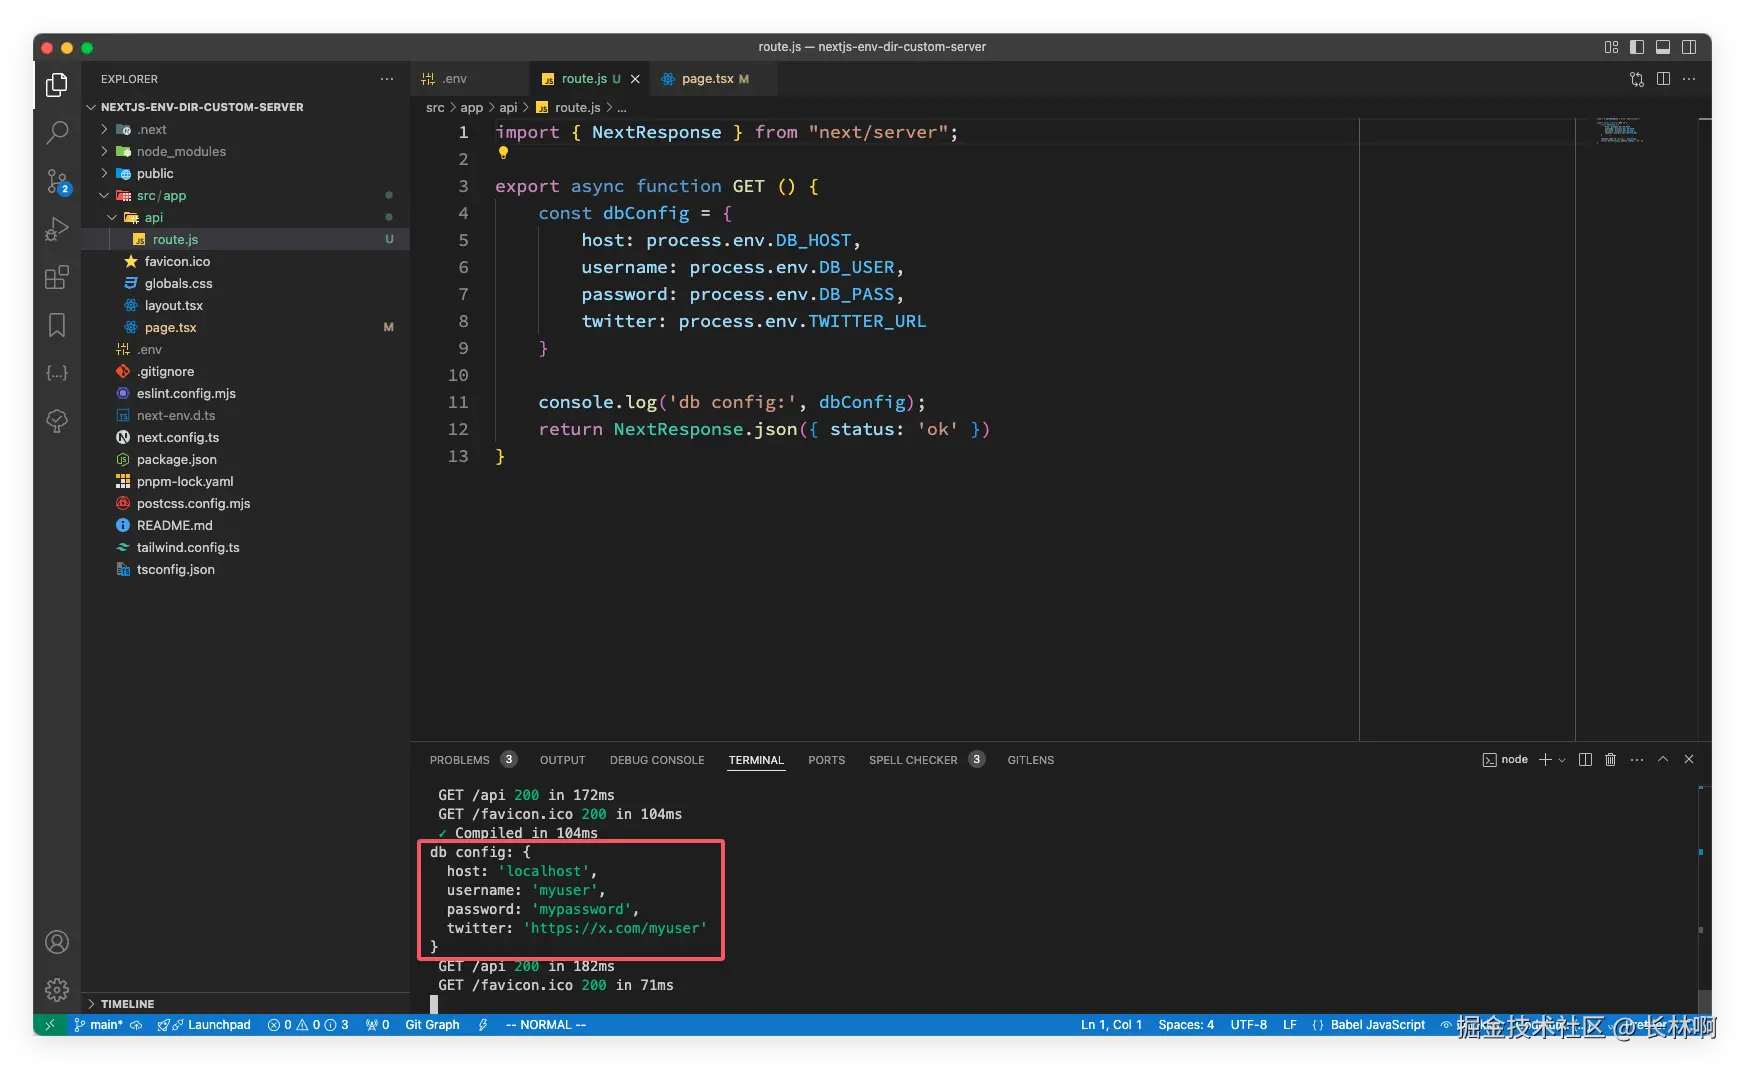Click Babel JavaScript language mode
1745x1069 pixels.
coord(1377,1025)
